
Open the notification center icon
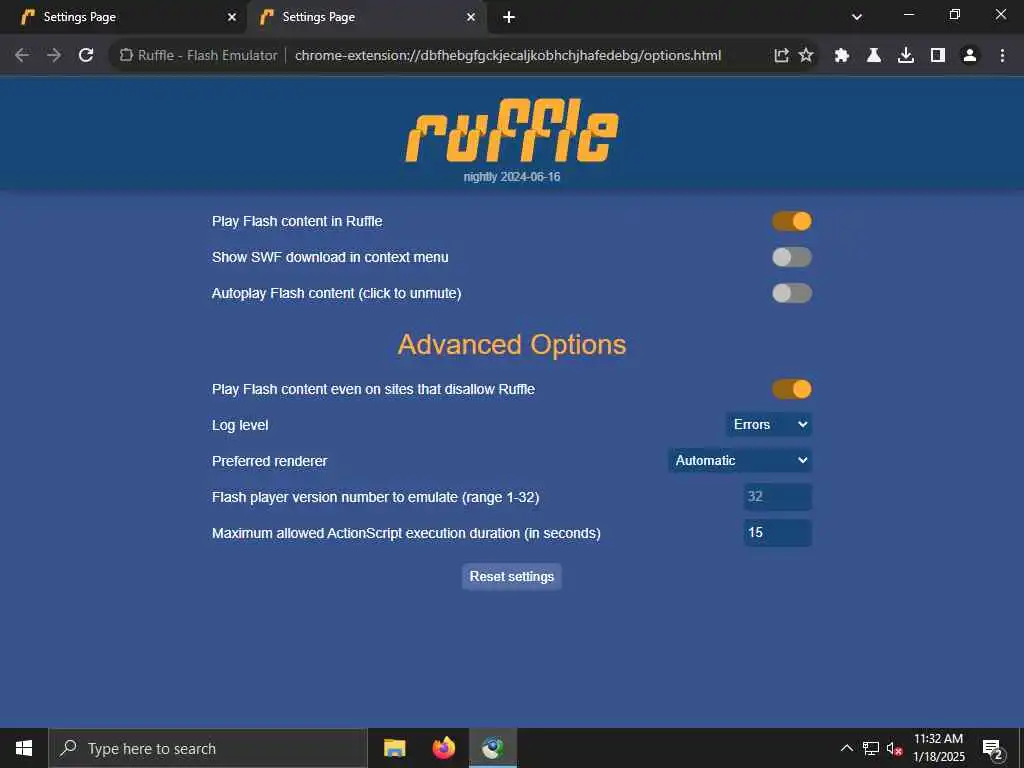[993, 748]
